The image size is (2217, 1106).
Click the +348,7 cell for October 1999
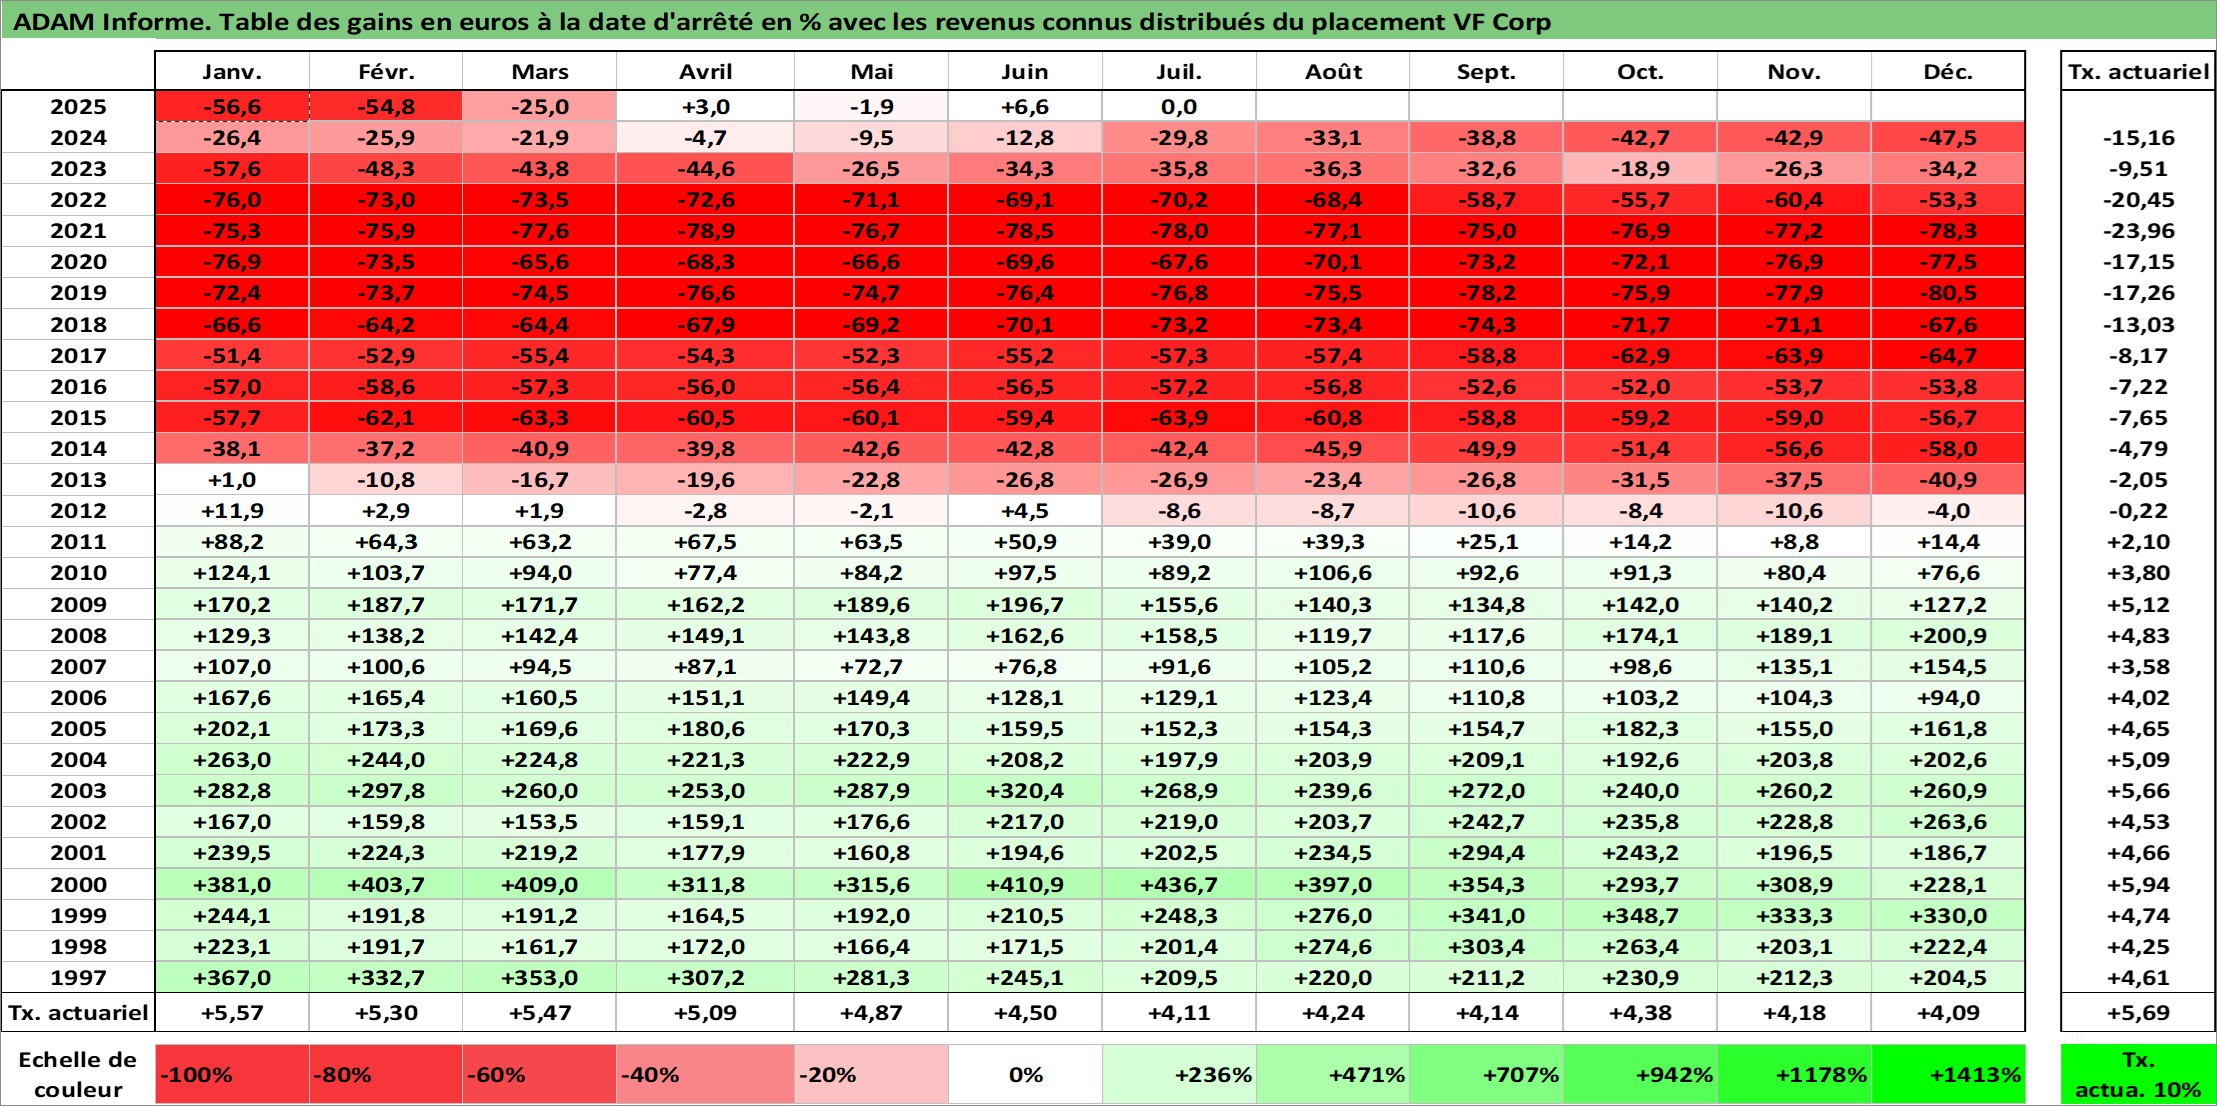(1640, 915)
